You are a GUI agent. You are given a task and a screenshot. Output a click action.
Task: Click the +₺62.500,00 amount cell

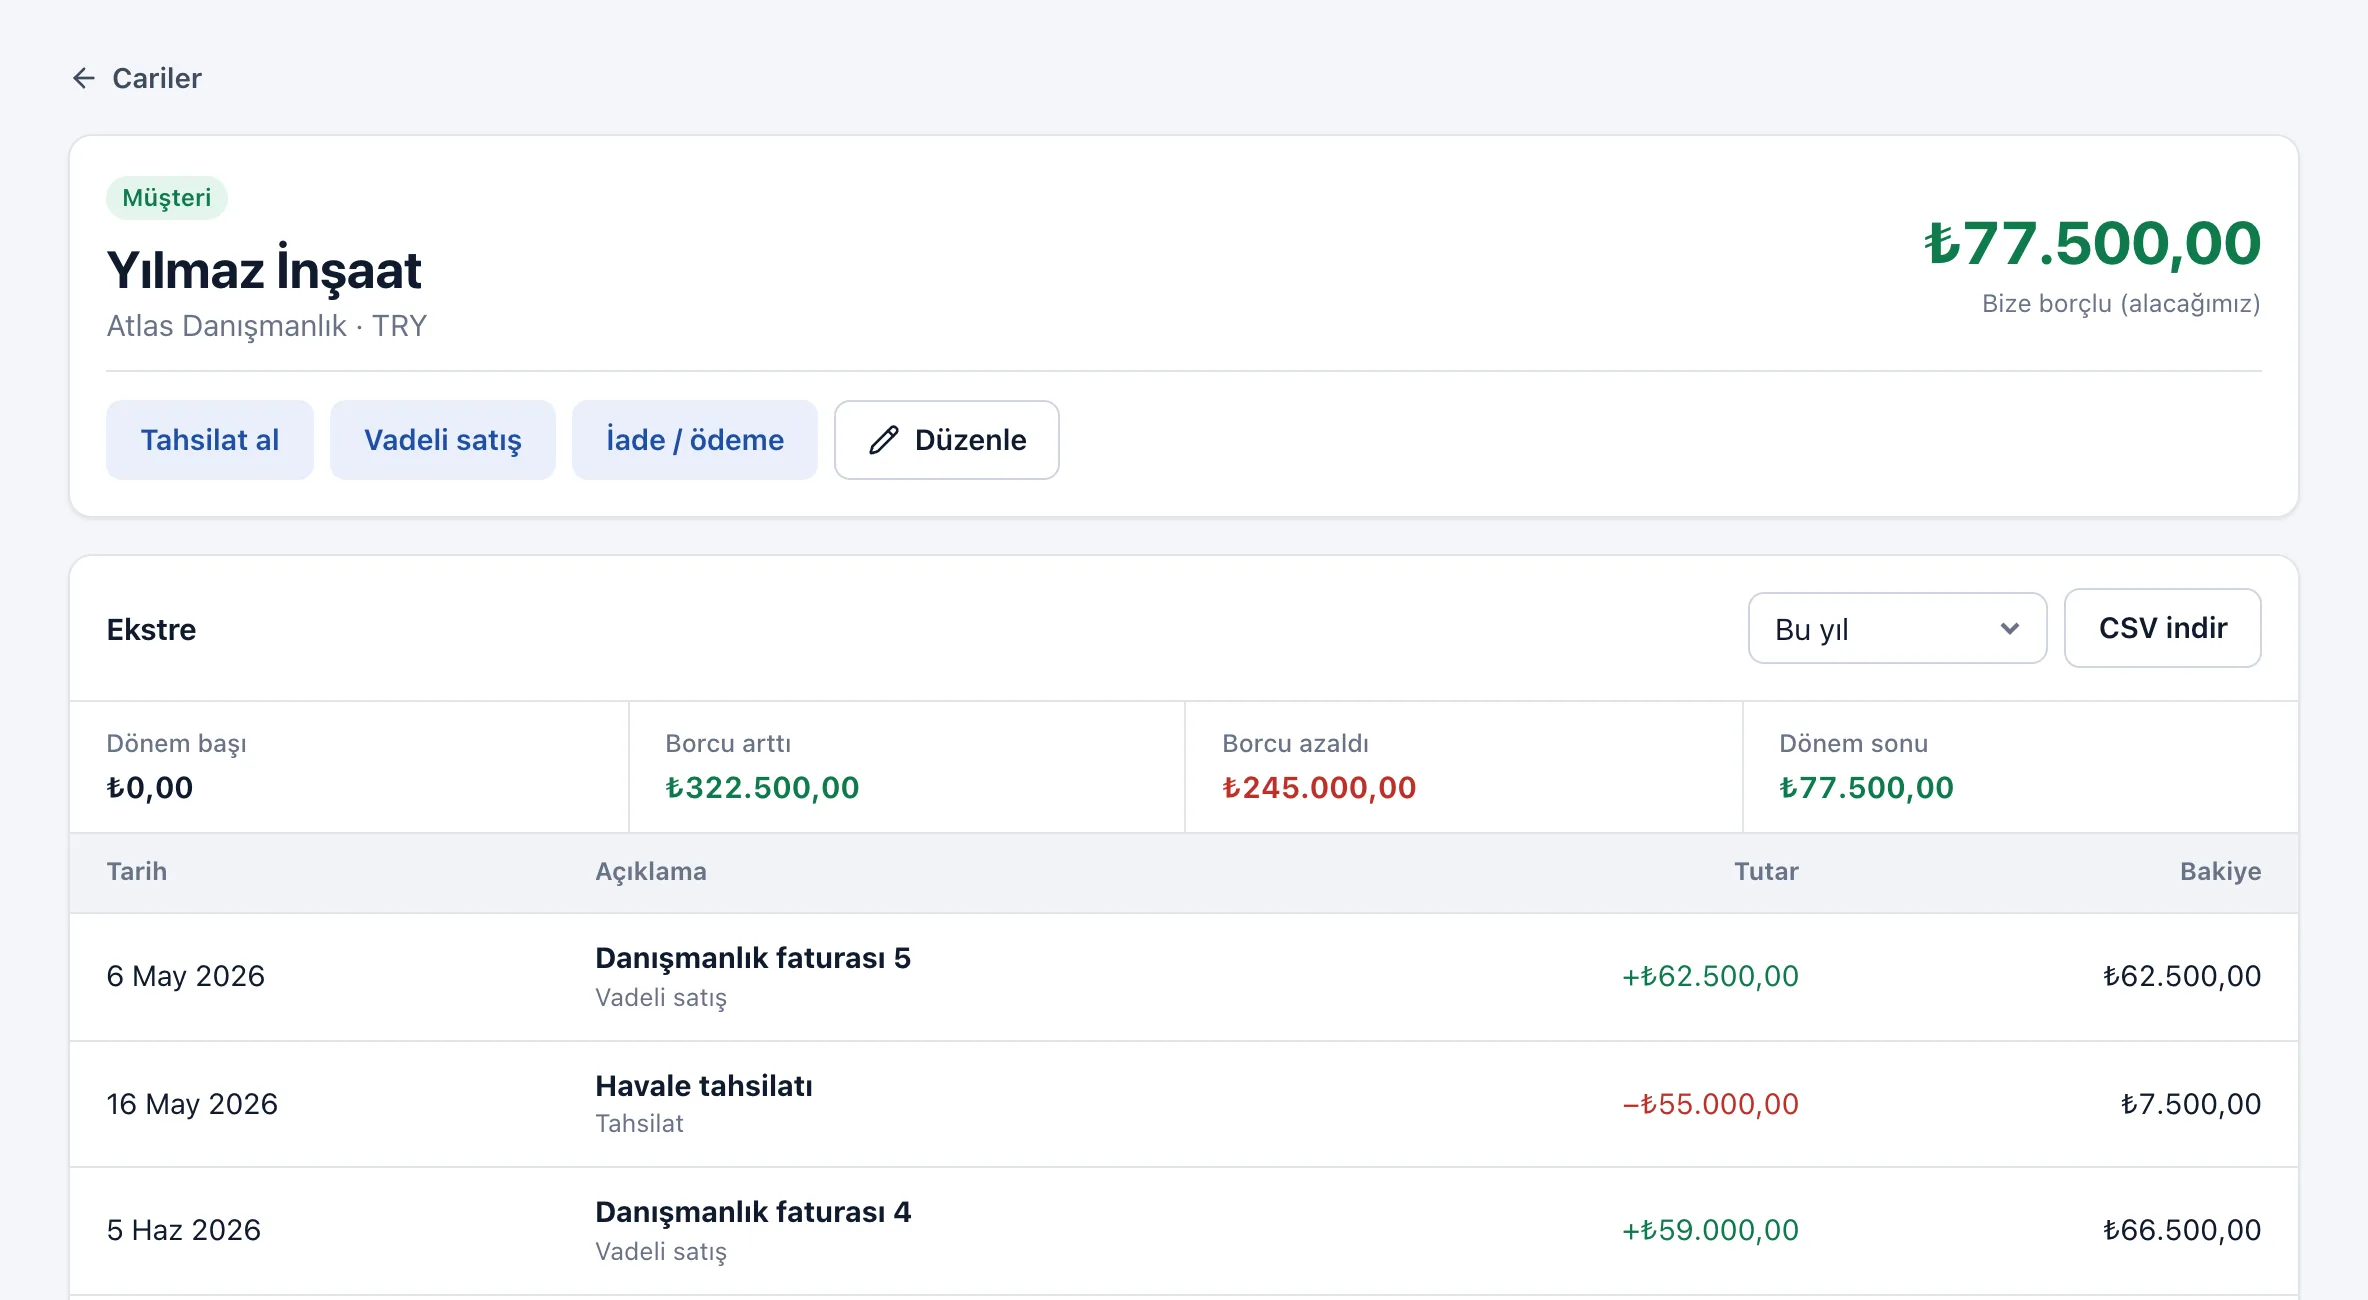[x=1710, y=976]
